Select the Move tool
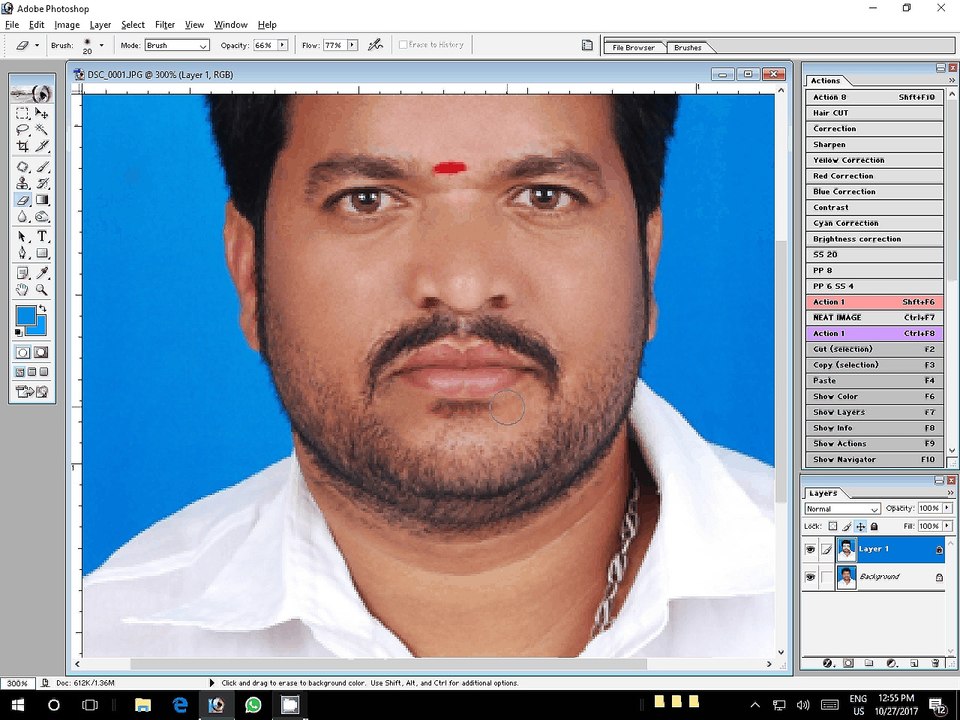The height and width of the screenshot is (720, 960). 42,113
